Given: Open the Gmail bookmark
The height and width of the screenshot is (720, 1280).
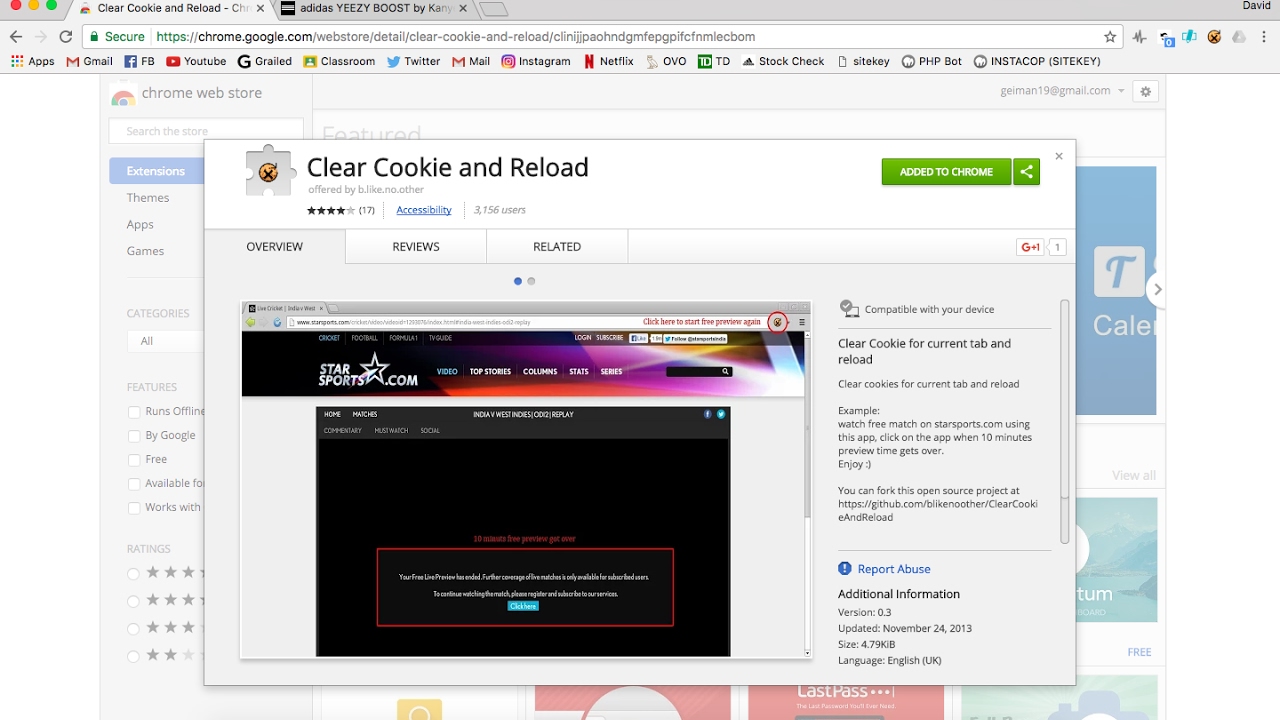Looking at the screenshot, I should click(89, 61).
